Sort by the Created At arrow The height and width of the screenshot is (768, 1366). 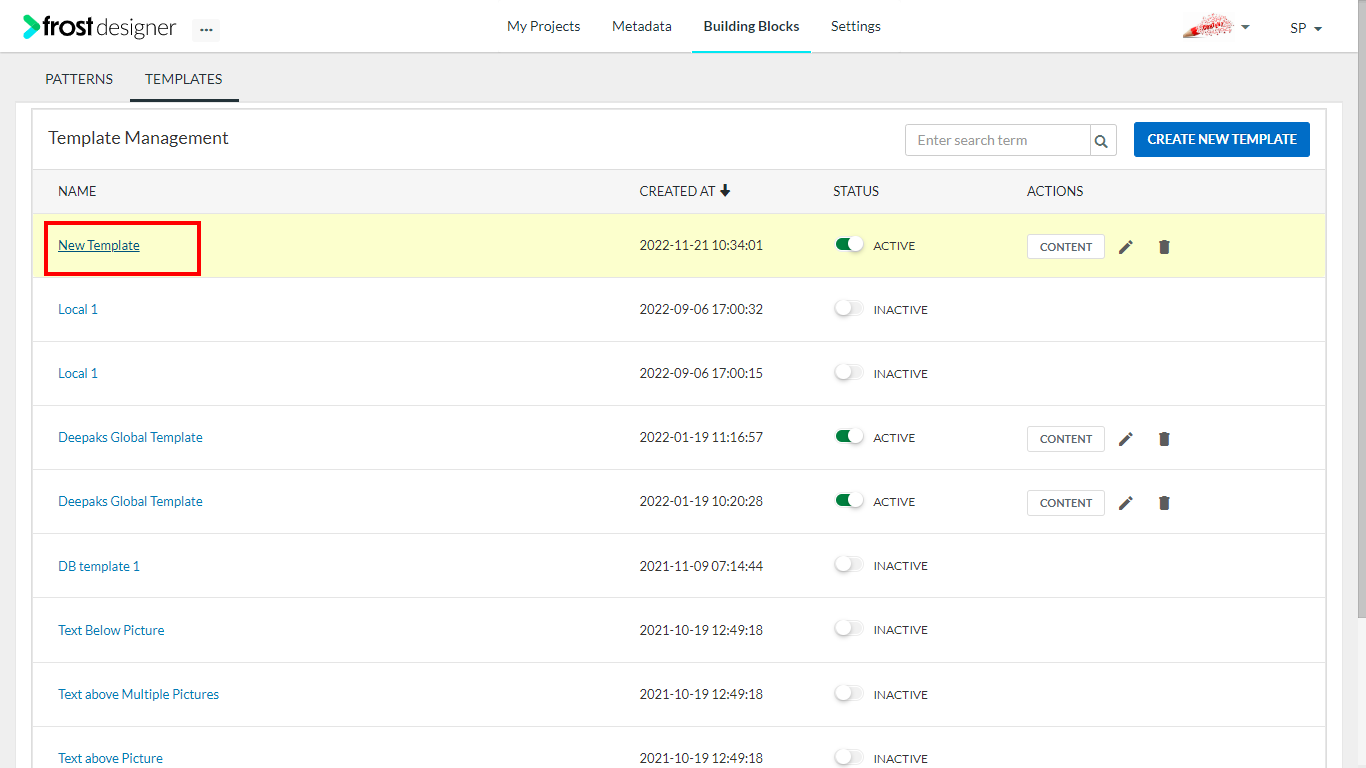pos(725,190)
